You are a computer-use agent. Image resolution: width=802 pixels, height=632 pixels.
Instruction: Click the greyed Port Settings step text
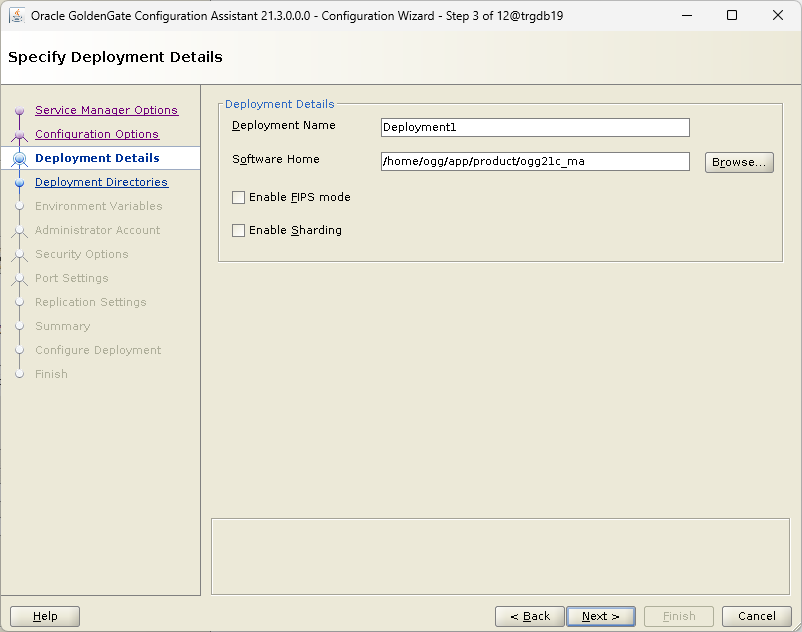[72, 278]
